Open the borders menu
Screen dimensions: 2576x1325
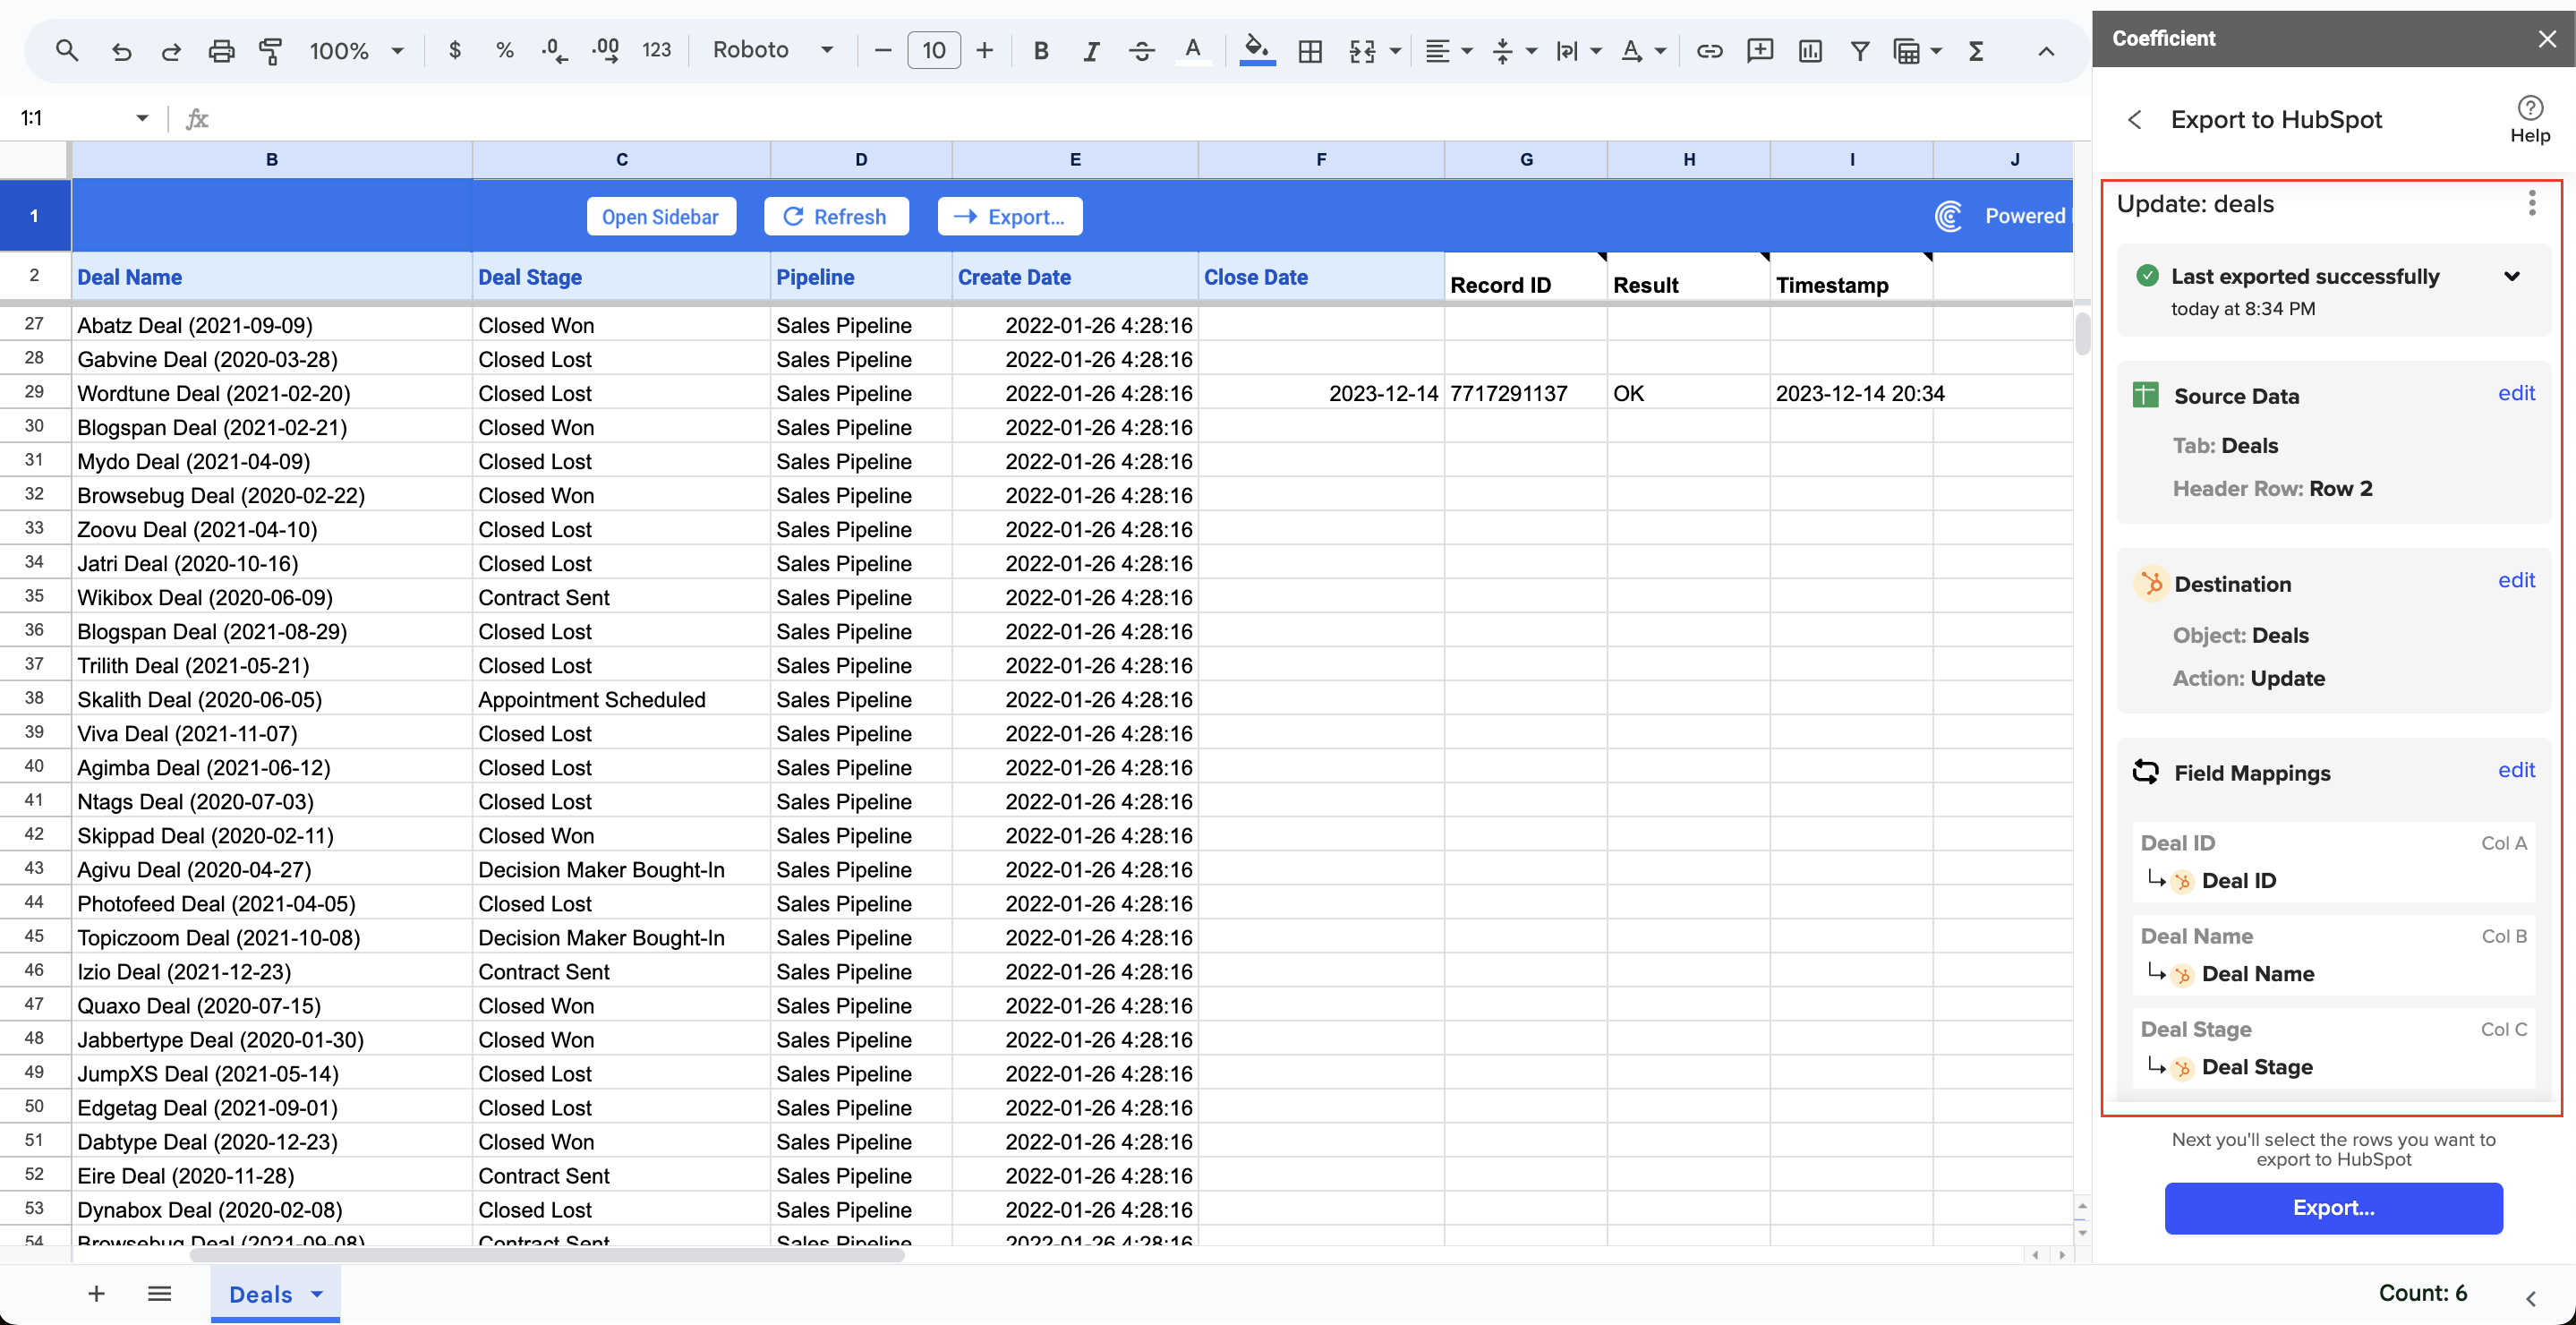(1310, 50)
